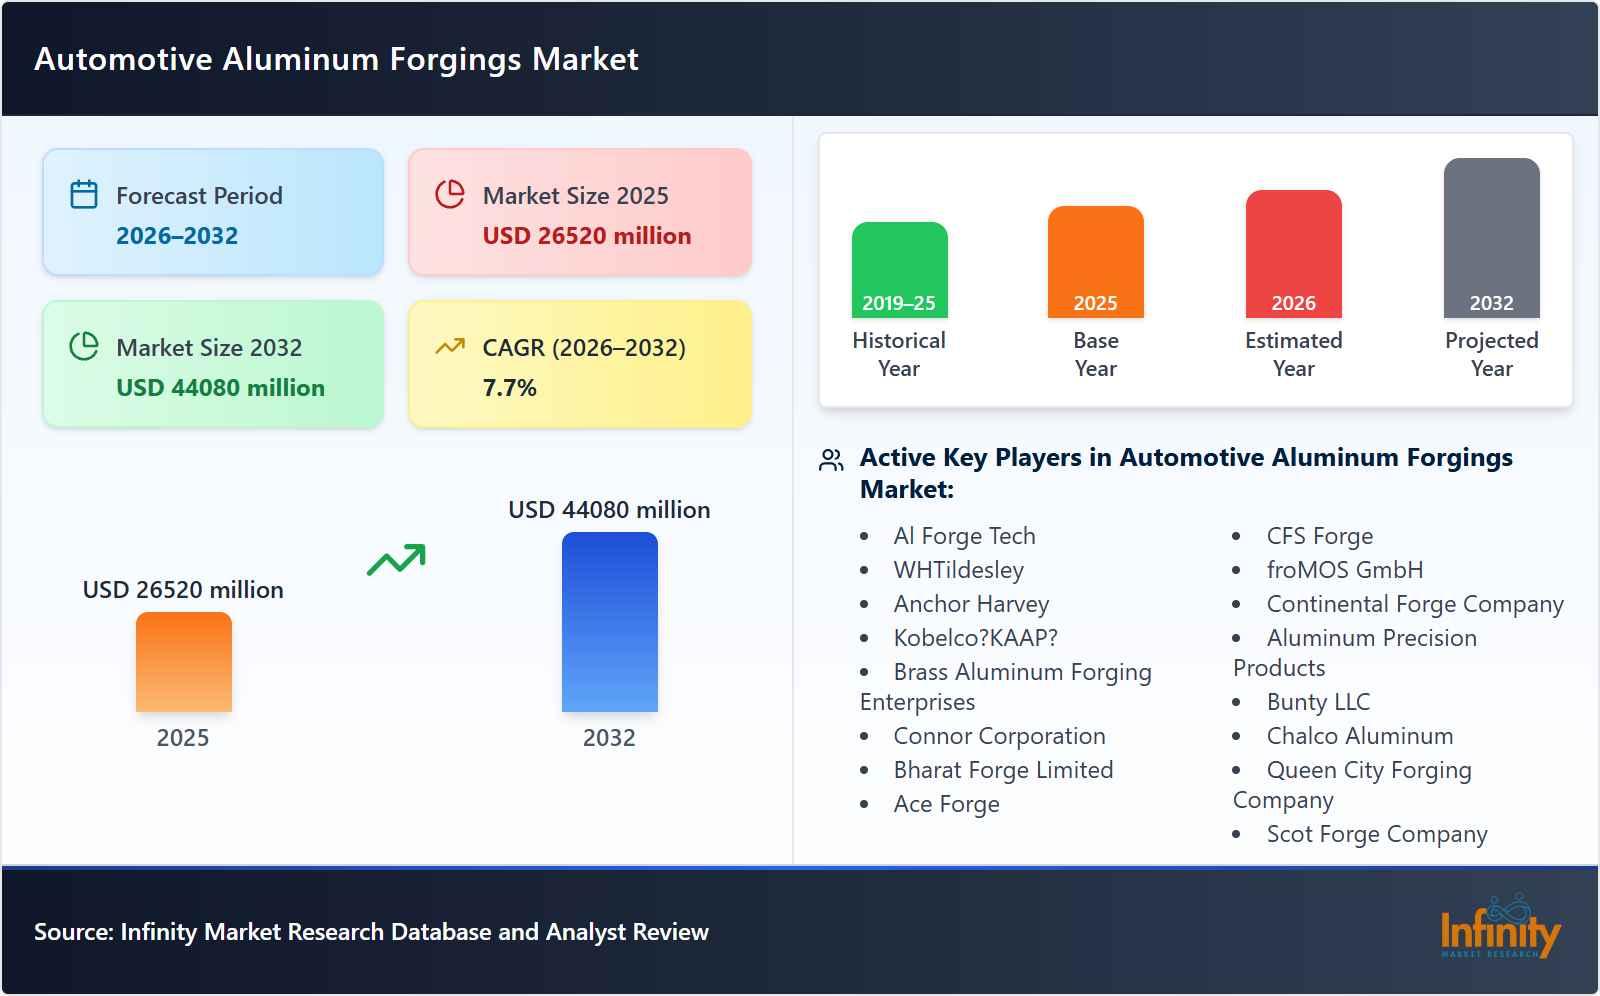Select the gray 2032 projected year bar

pos(1491,238)
